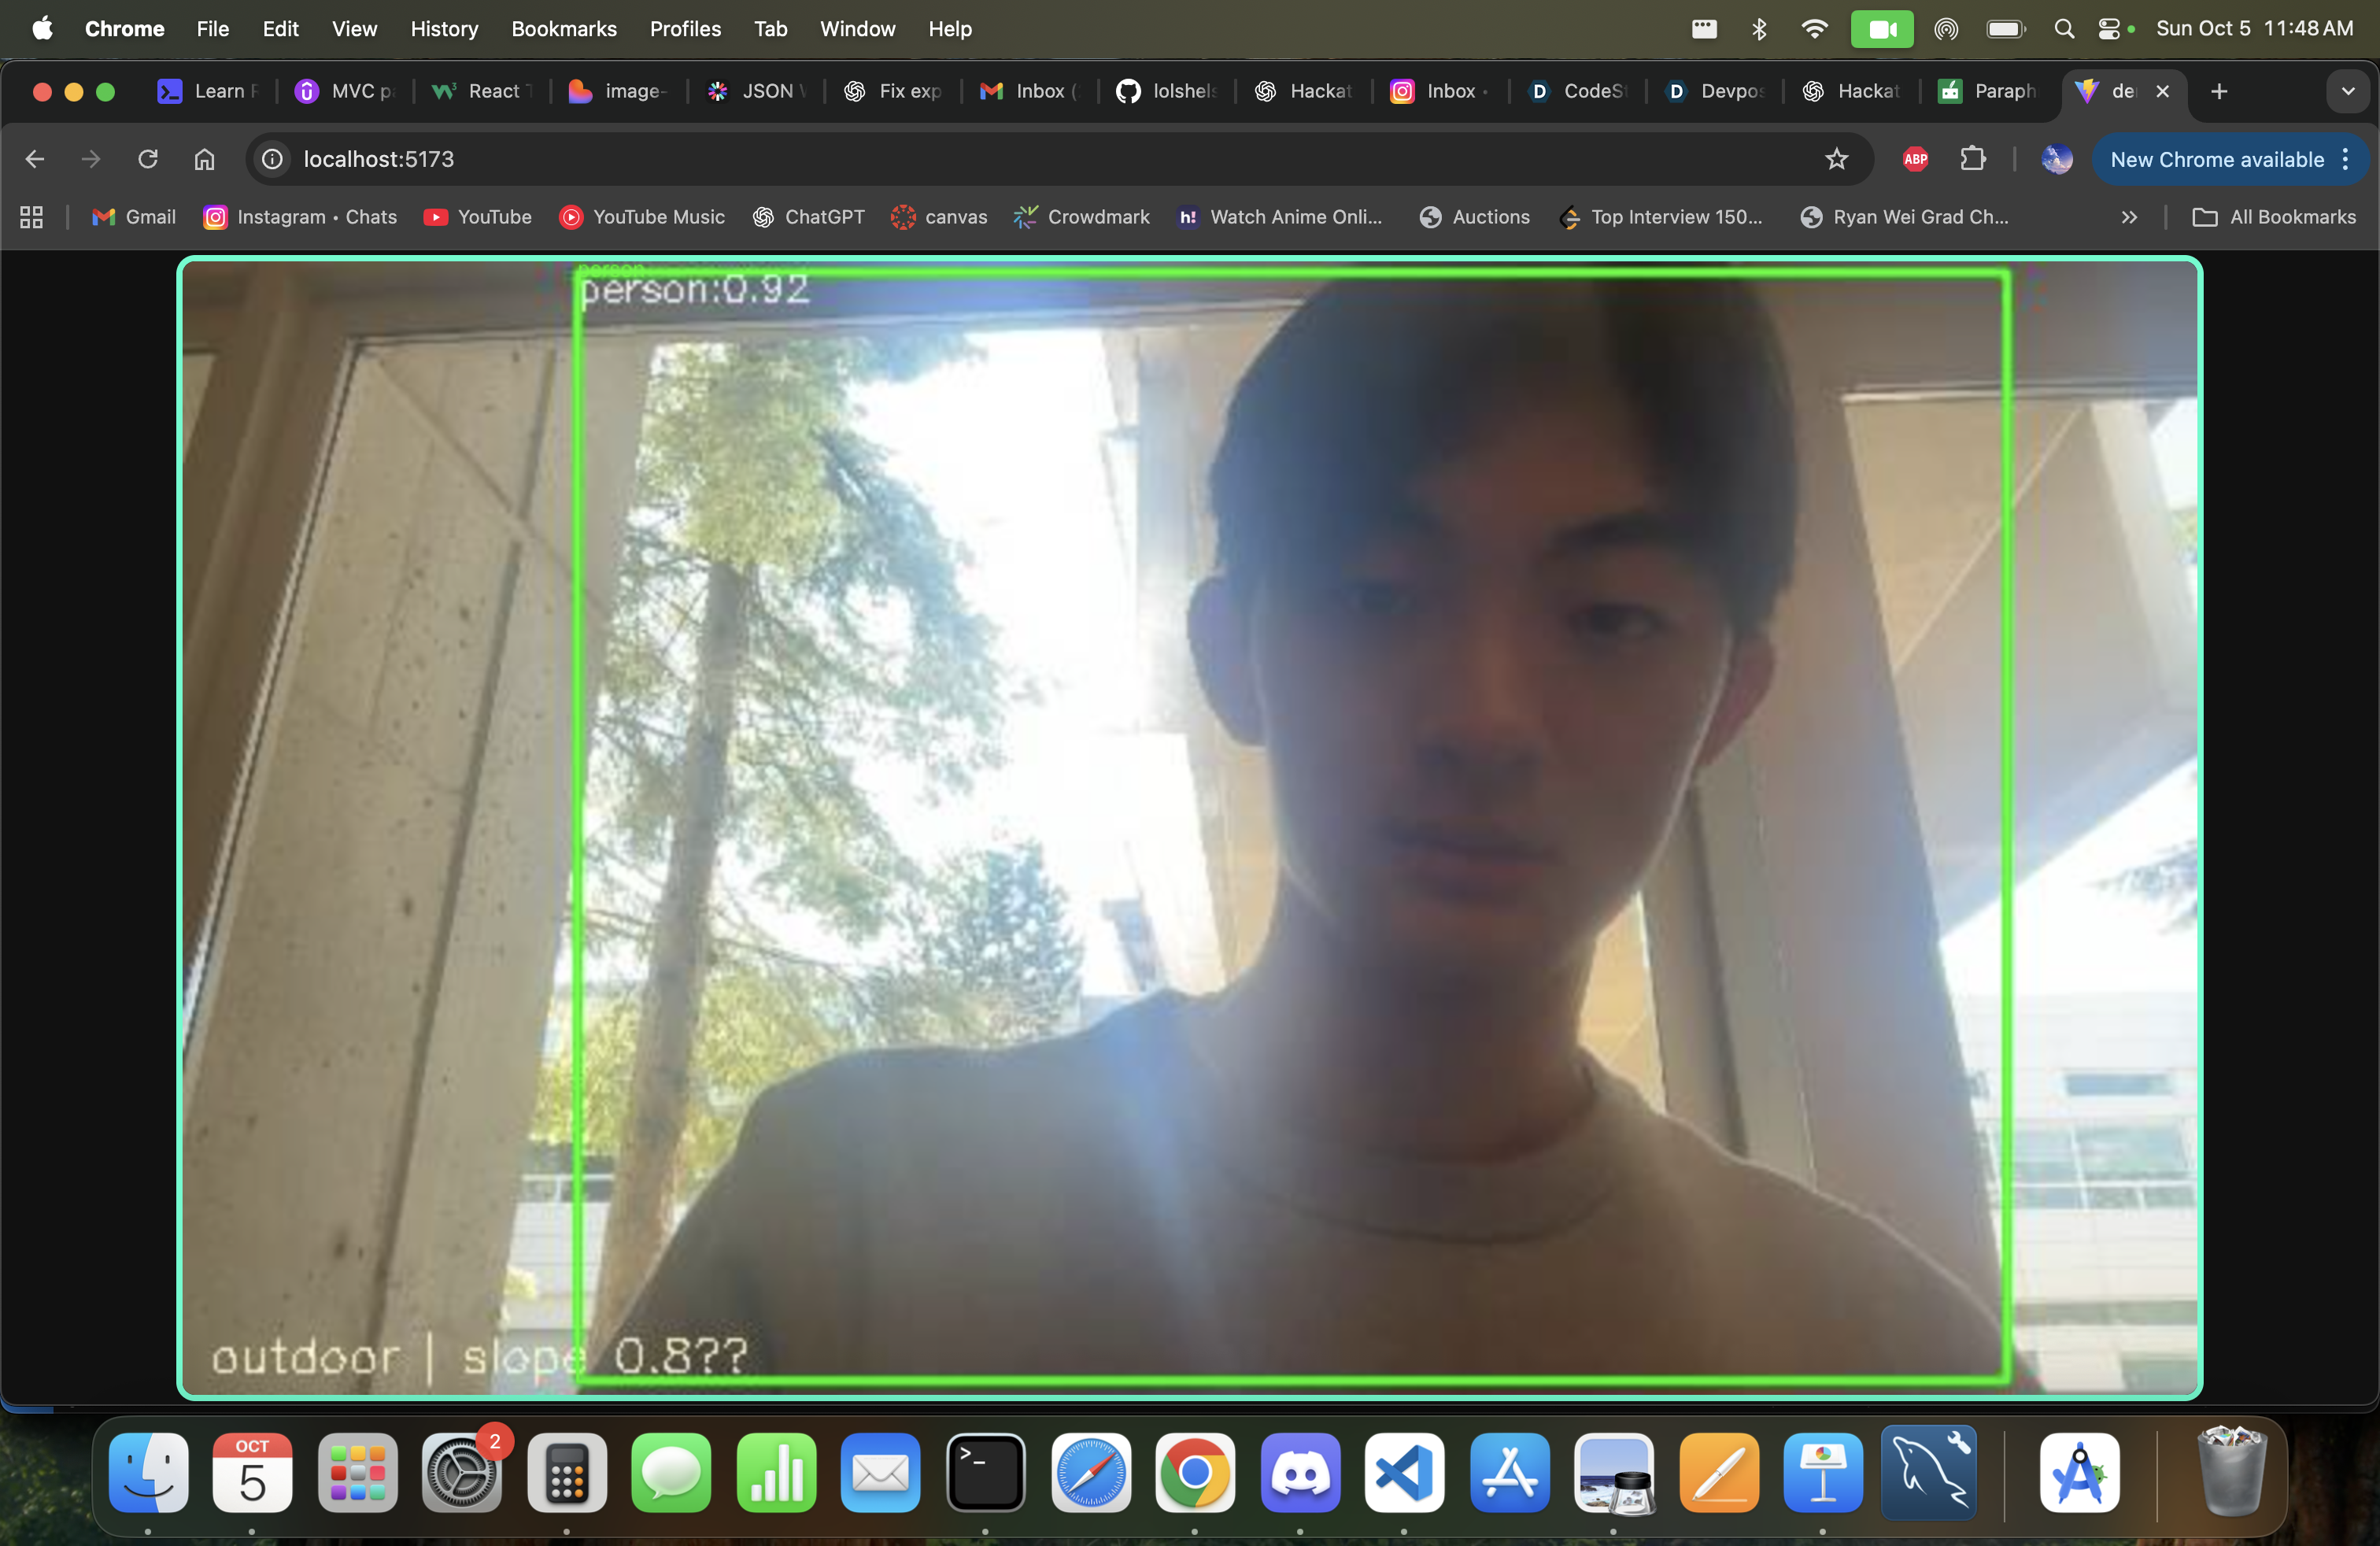
Task: Open the AdBlock Plus extension
Action: (x=1915, y=159)
